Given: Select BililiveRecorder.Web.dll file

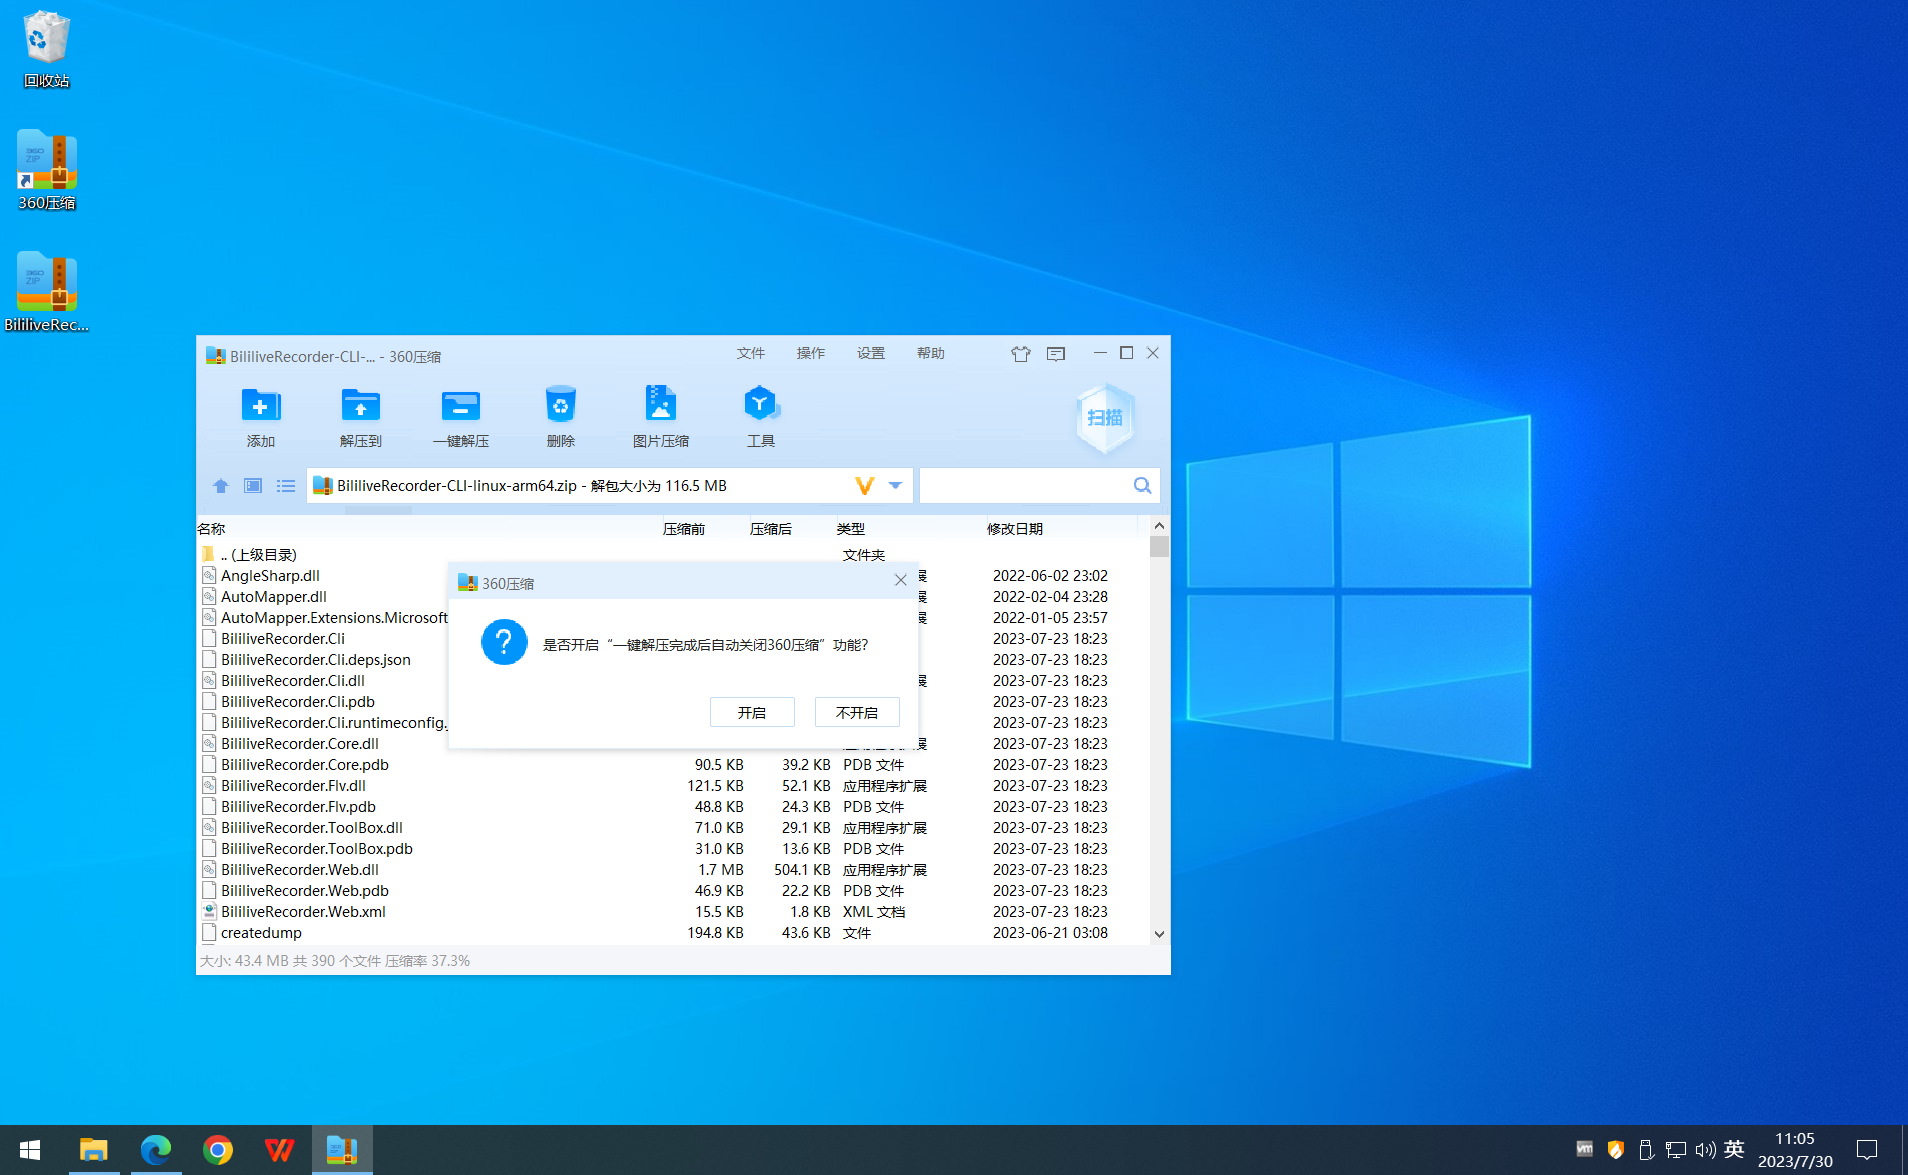Looking at the screenshot, I should pyautogui.click(x=672, y=870).
